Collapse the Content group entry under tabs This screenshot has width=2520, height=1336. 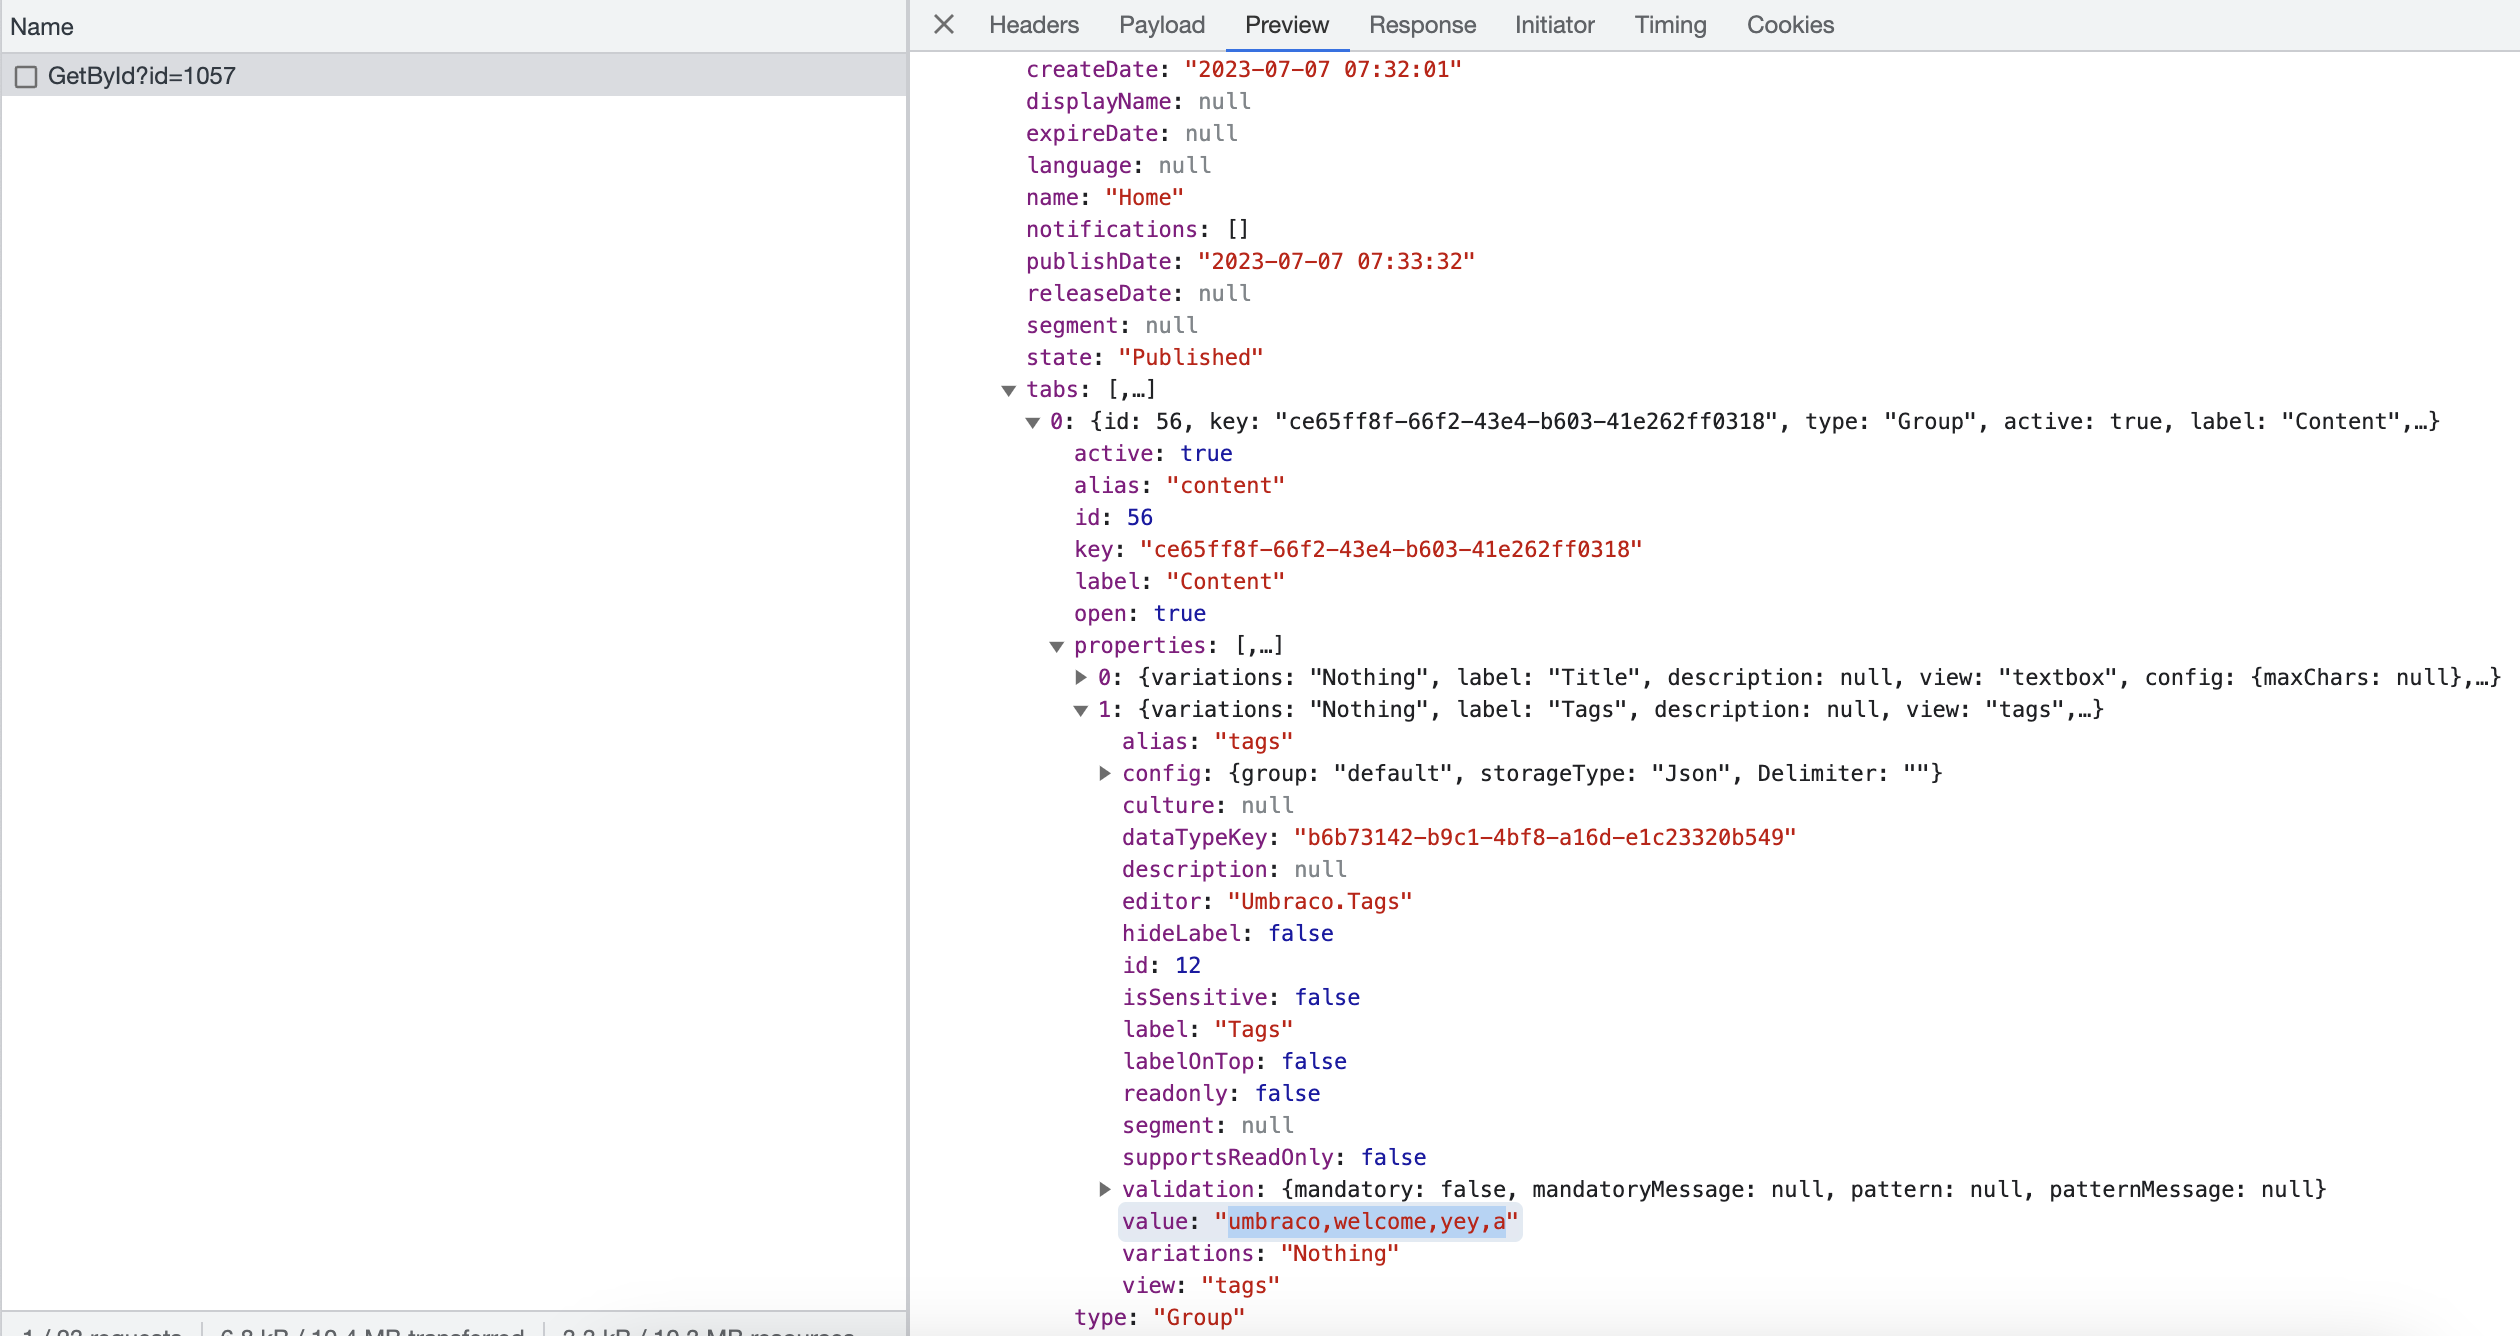click(x=1034, y=422)
